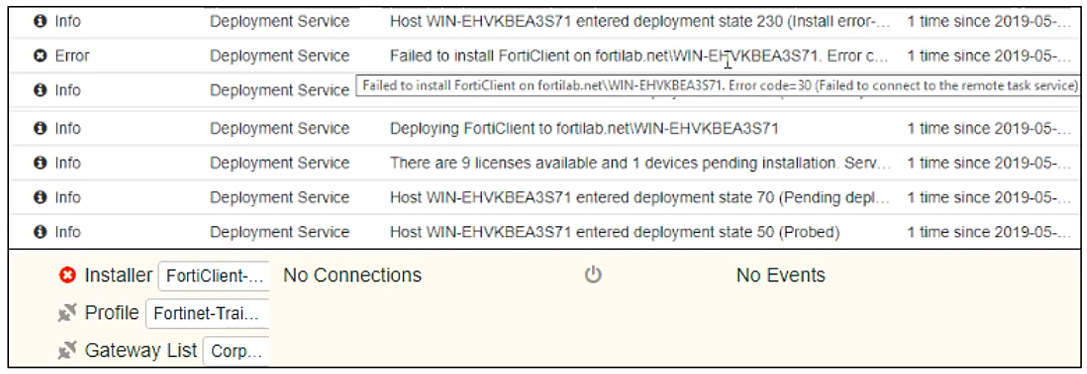Click the red installer error status icon
The width and height of the screenshot is (1087, 374).
pos(67,276)
